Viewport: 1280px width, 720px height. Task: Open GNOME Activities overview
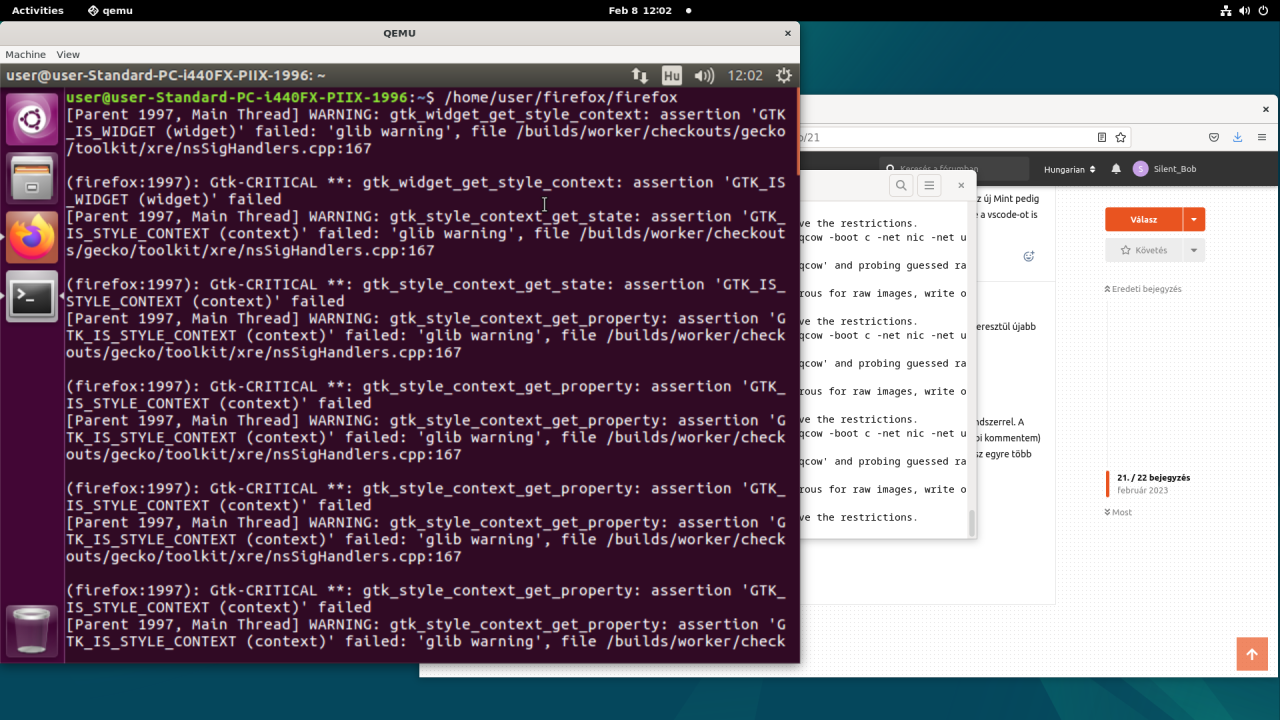pyautogui.click(x=37, y=10)
